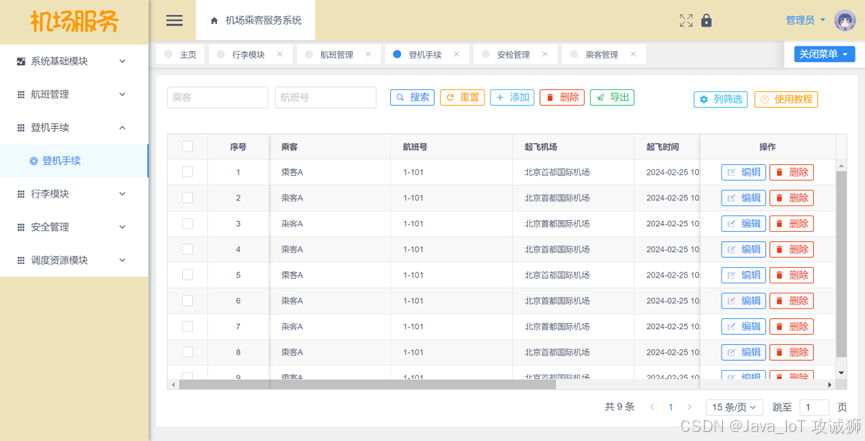Open the 关闭菜单 dropdown button
This screenshot has height=441, width=865.
[x=824, y=54]
